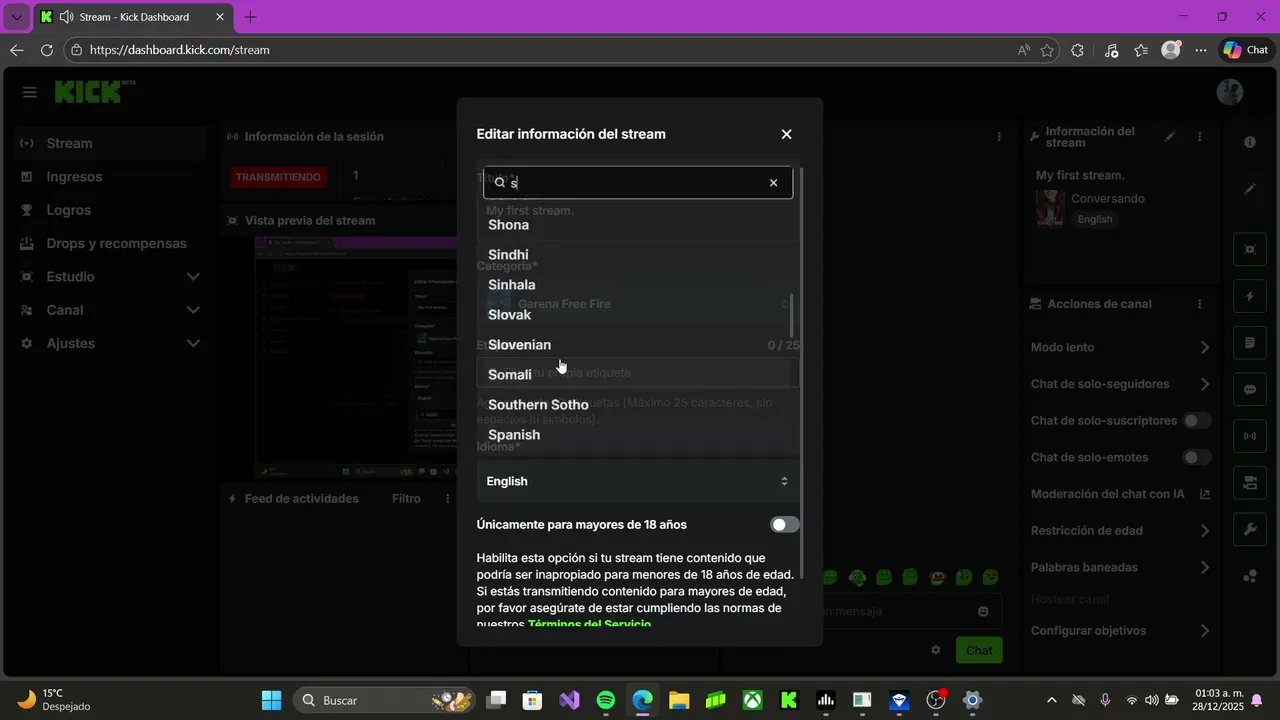The width and height of the screenshot is (1280, 720).
Task: Open the hamburger sidebar menu
Action: [30, 92]
